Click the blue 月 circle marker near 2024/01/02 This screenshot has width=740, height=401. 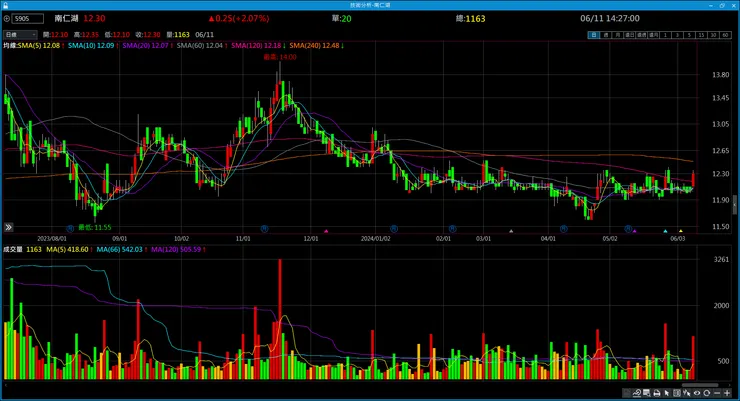[394, 229]
